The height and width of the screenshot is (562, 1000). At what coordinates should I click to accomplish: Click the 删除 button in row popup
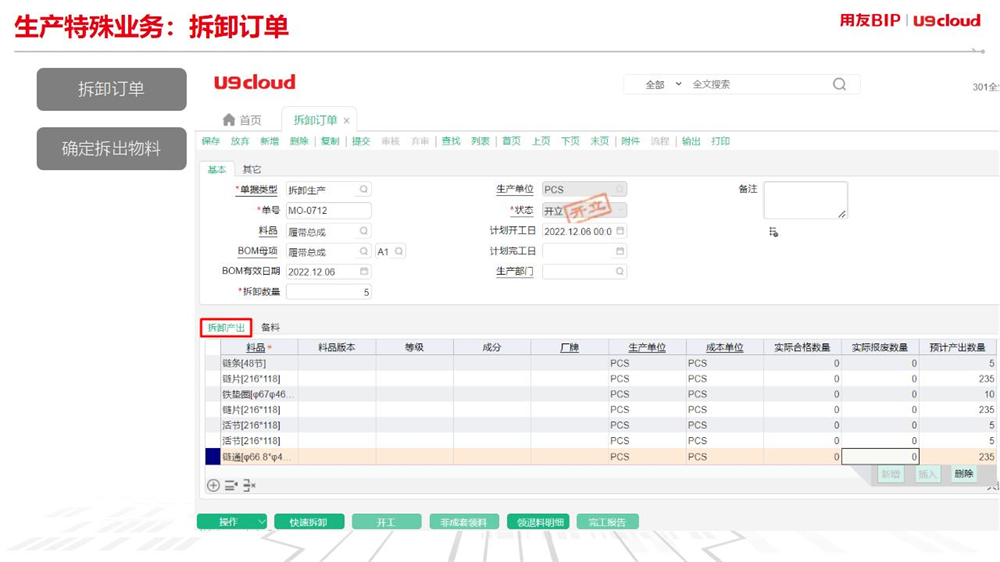pos(964,474)
